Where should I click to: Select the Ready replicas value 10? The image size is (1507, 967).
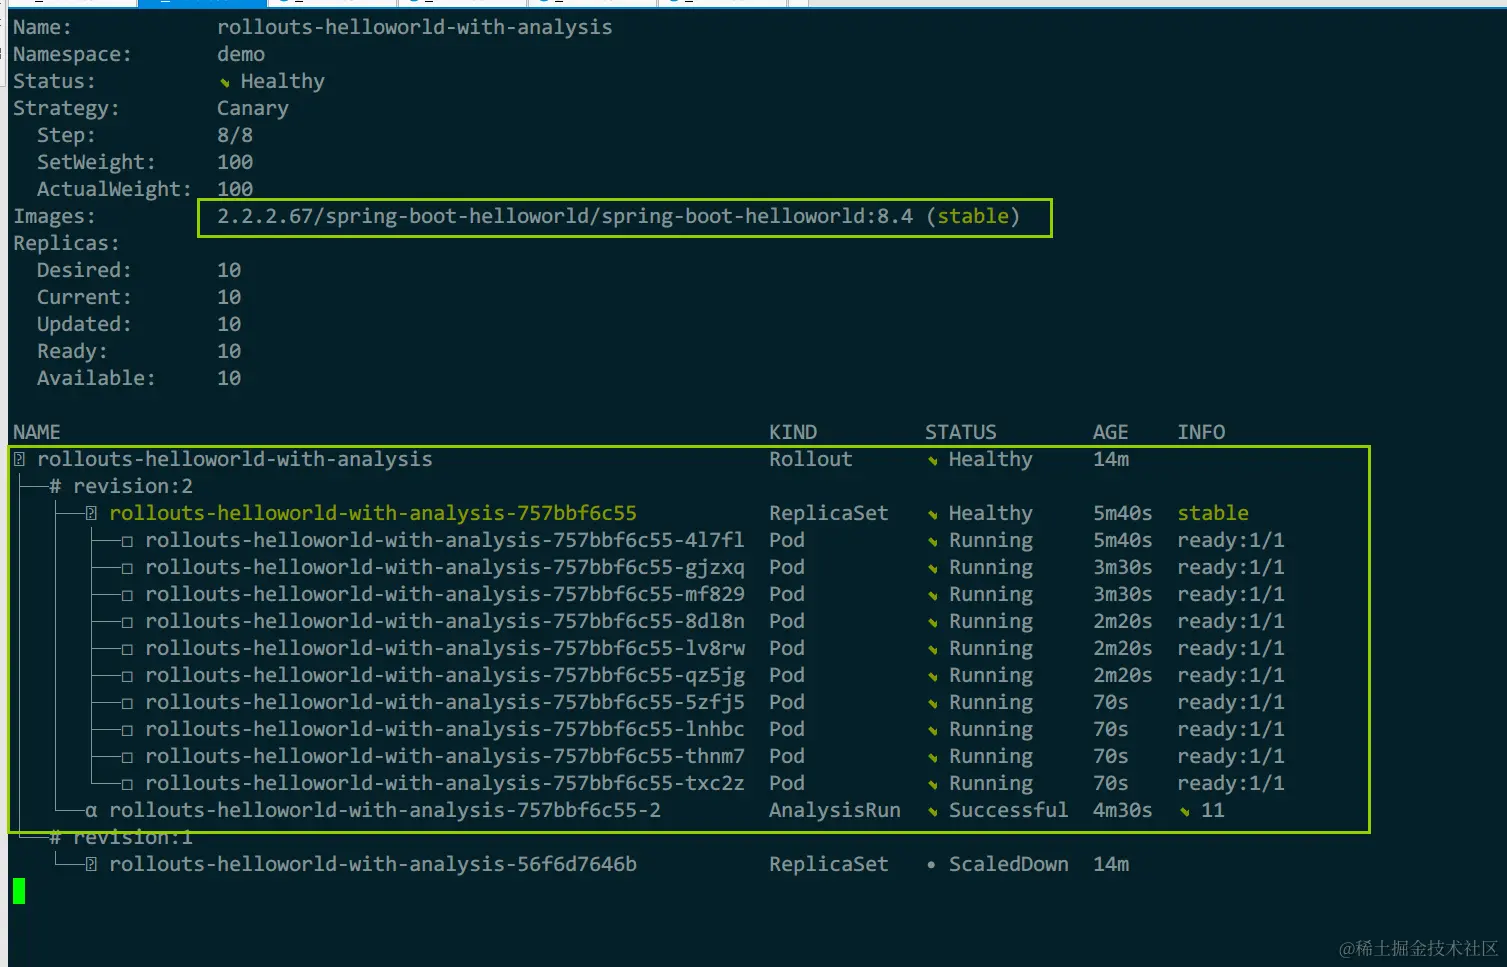tap(229, 351)
